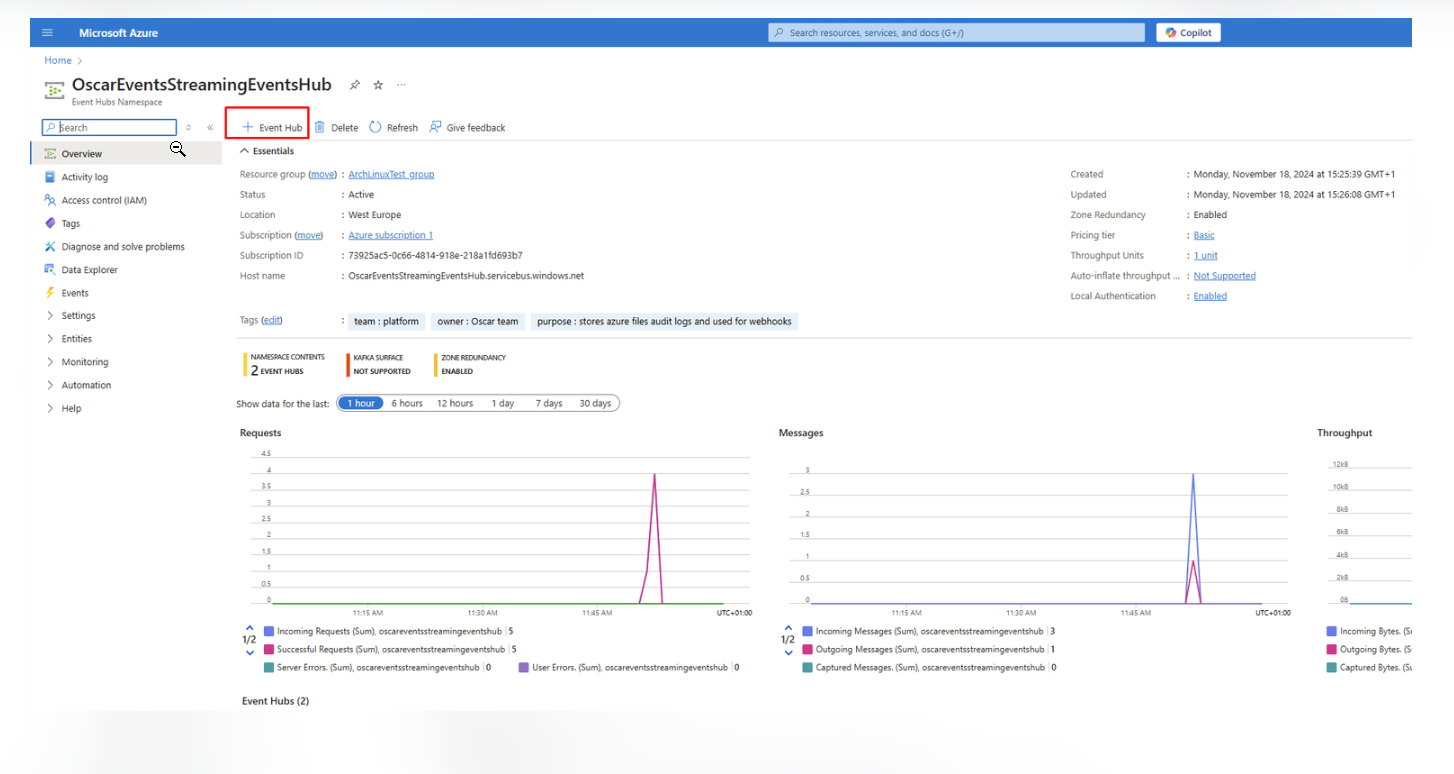Open Give feedback from toolbar
The width and height of the screenshot is (1454, 774).
(467, 127)
